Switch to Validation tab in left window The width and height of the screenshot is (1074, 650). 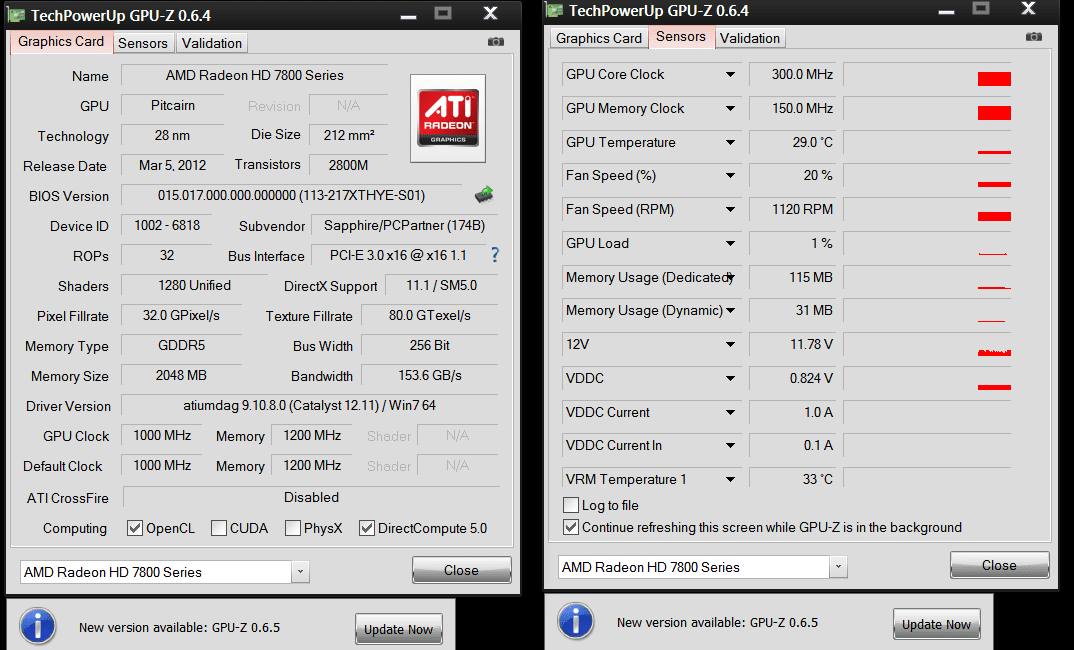212,43
